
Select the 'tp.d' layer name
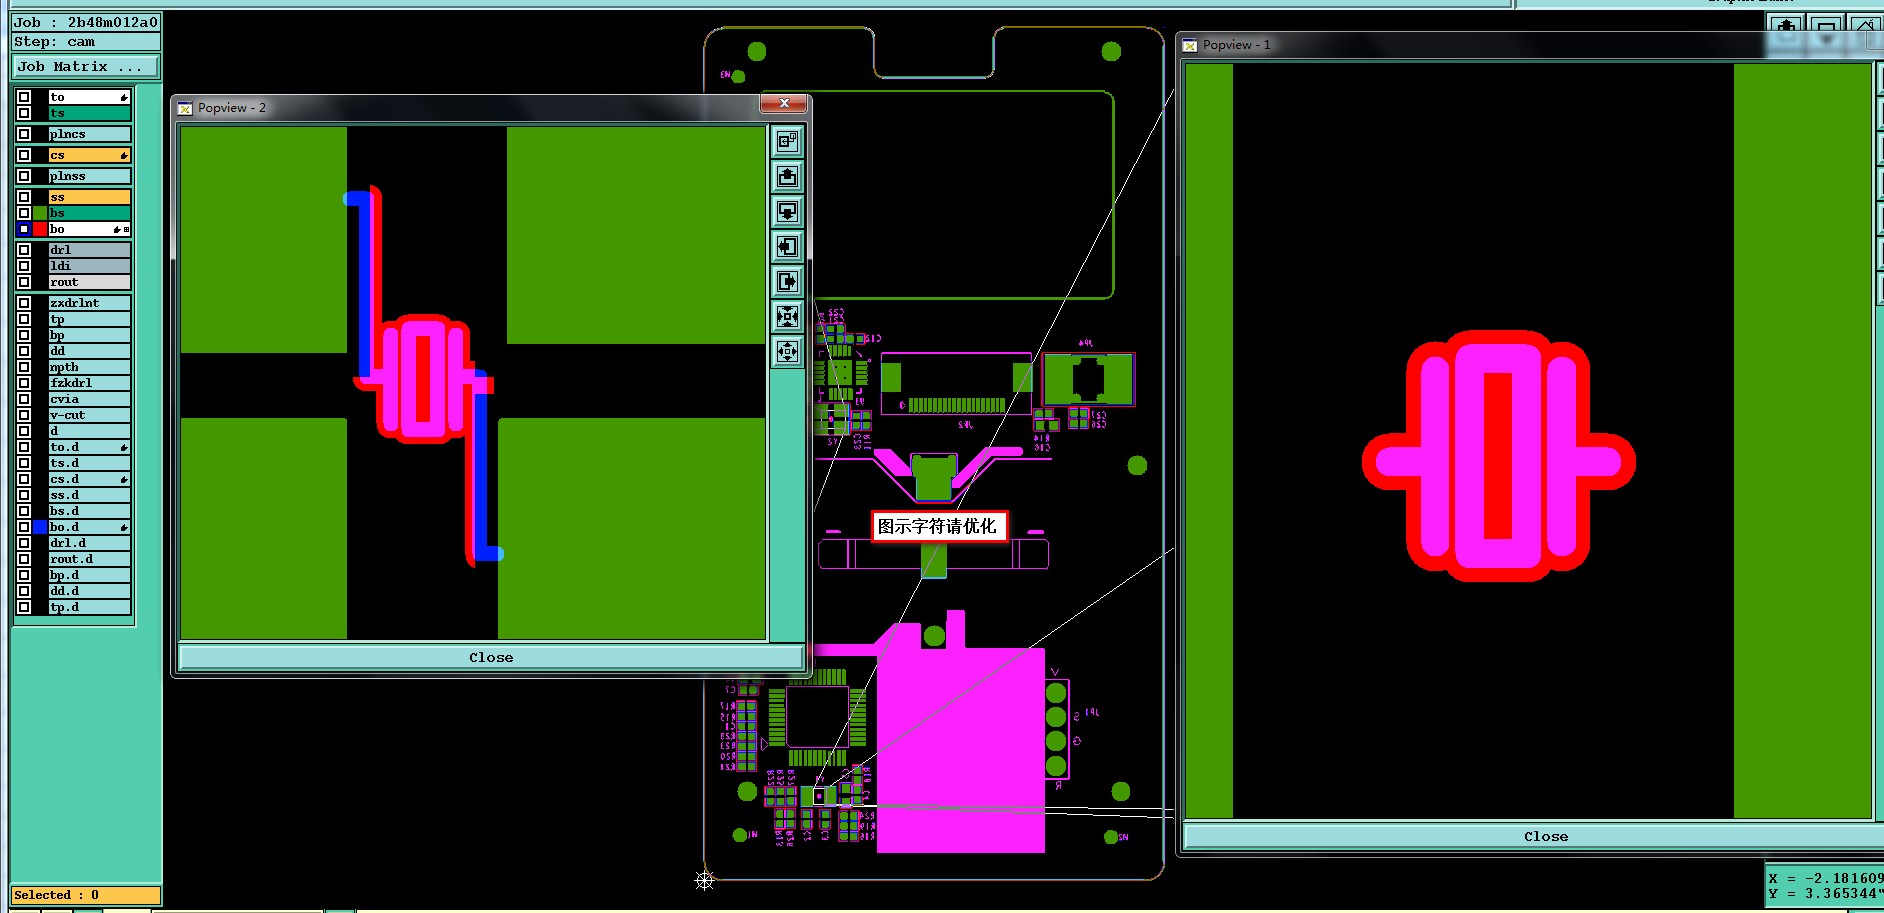click(89, 607)
